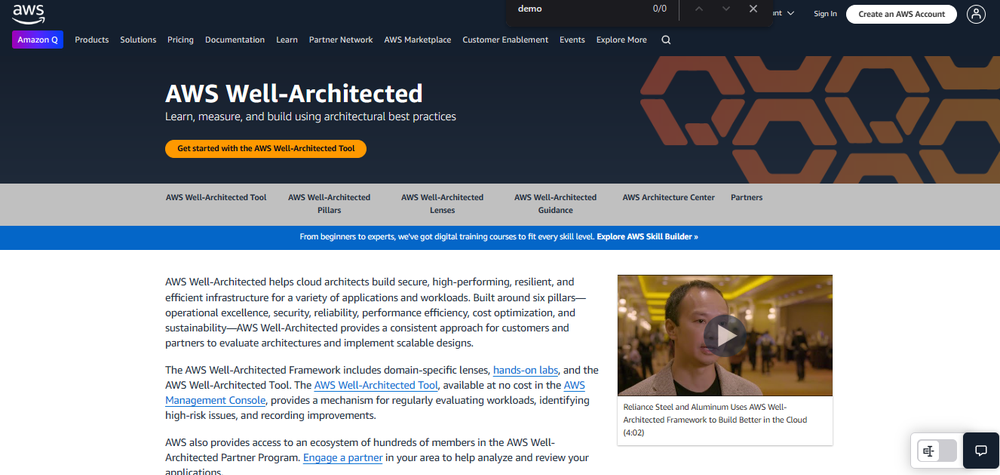Open the Documentation menu

[x=235, y=40]
